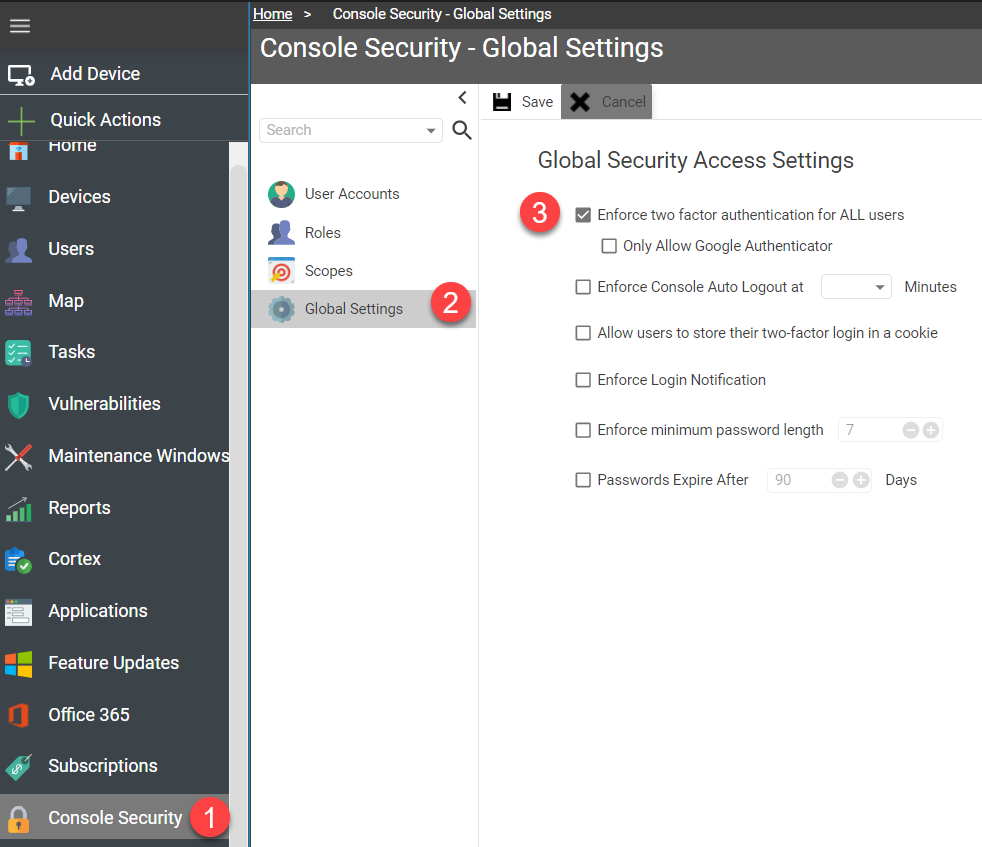Image resolution: width=982 pixels, height=847 pixels.
Task: Click the Feature Updates Windows logo icon
Action: [18, 663]
